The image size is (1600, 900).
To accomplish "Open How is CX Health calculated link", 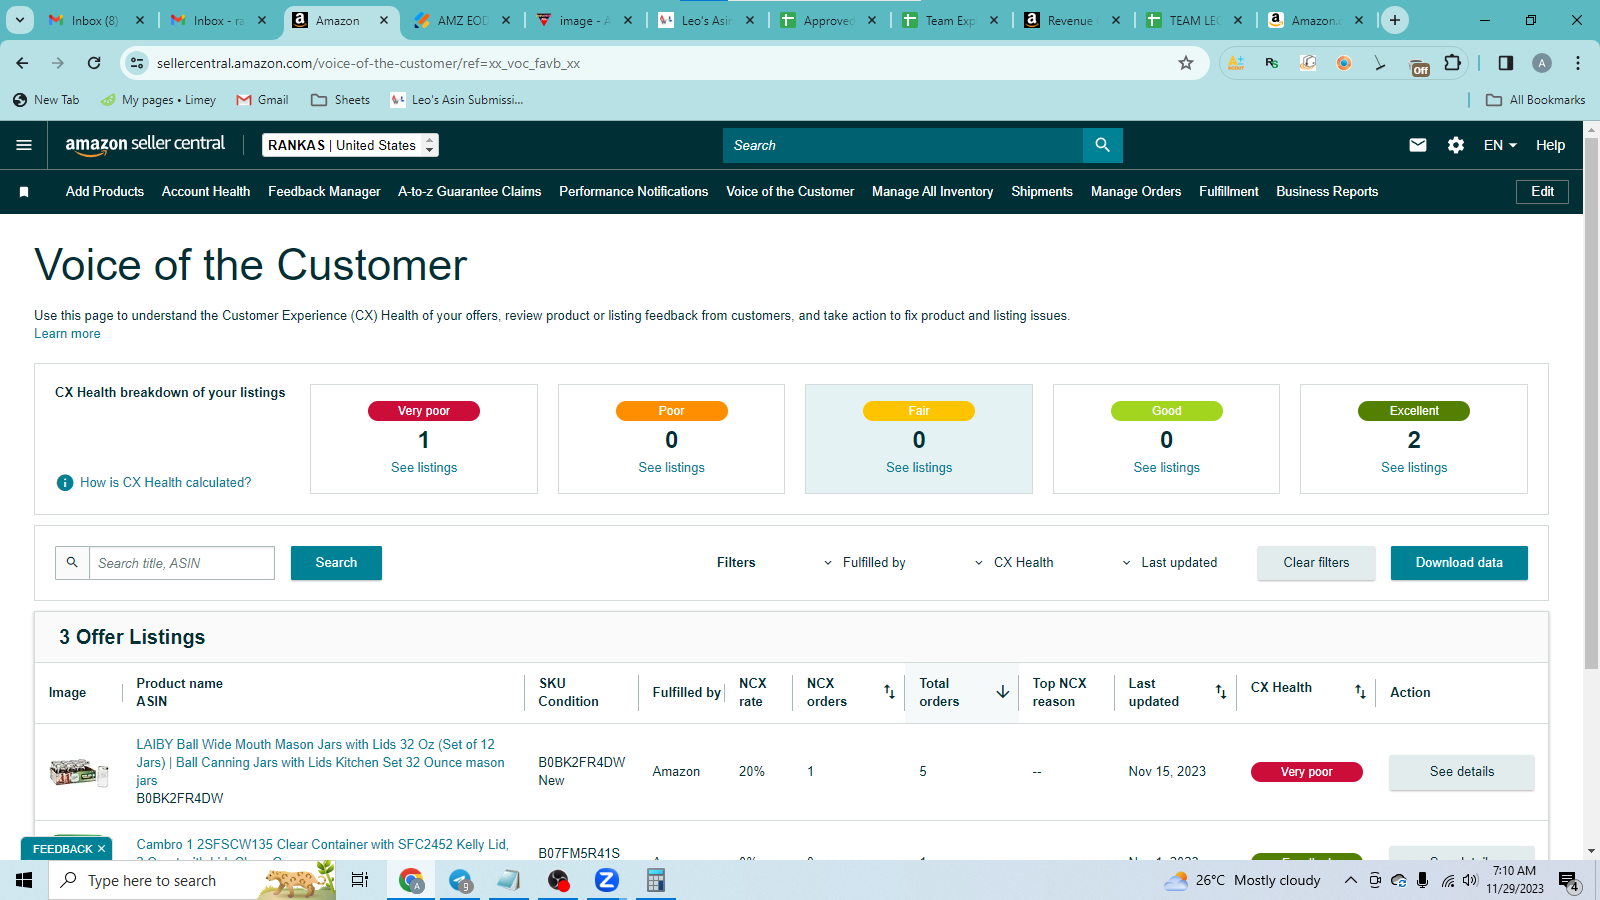I will tap(166, 483).
